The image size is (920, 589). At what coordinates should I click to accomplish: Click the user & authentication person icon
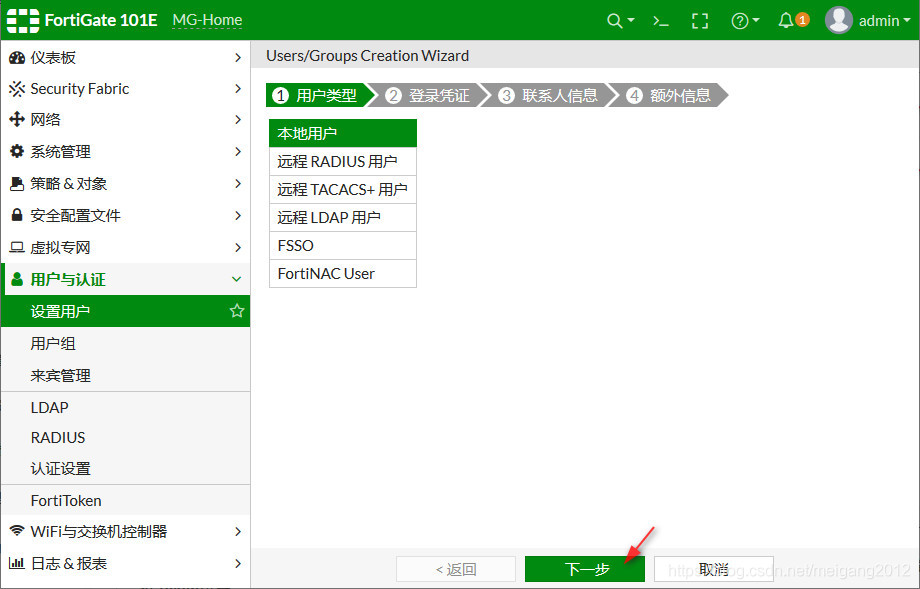(17, 279)
